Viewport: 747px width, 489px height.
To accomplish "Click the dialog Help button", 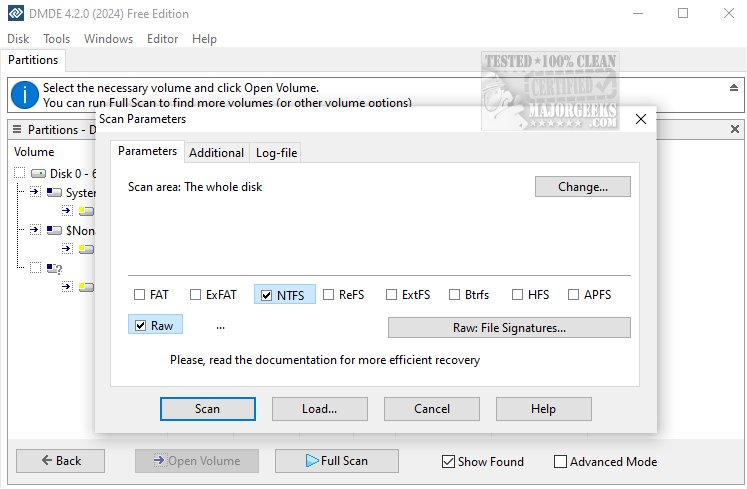I will (x=544, y=409).
